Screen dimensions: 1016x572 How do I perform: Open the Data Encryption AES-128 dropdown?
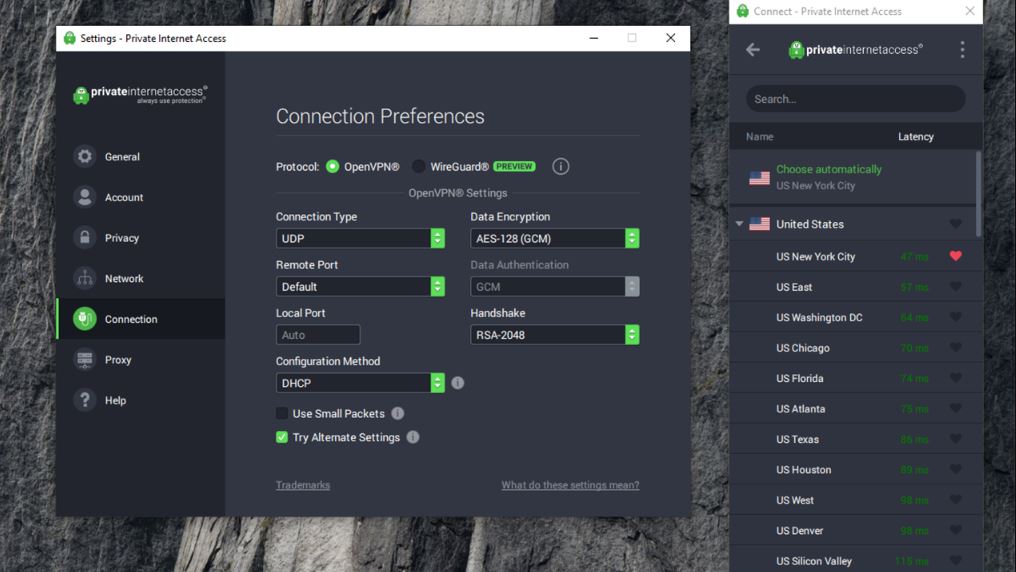[555, 238]
